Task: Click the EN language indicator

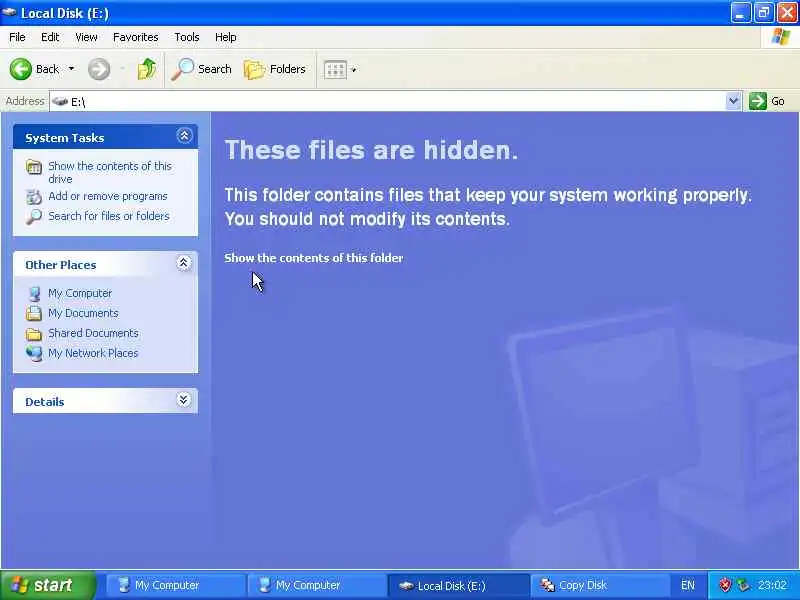Action: pyautogui.click(x=688, y=585)
